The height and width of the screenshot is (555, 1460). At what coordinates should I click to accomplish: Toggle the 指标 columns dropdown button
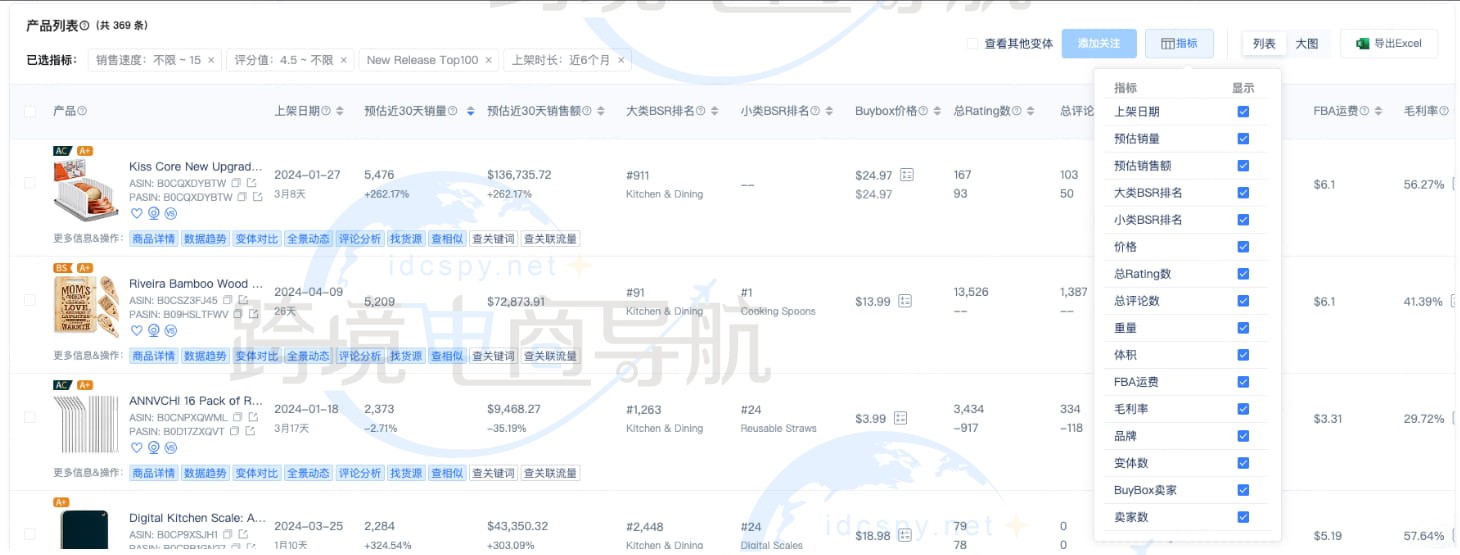1179,43
